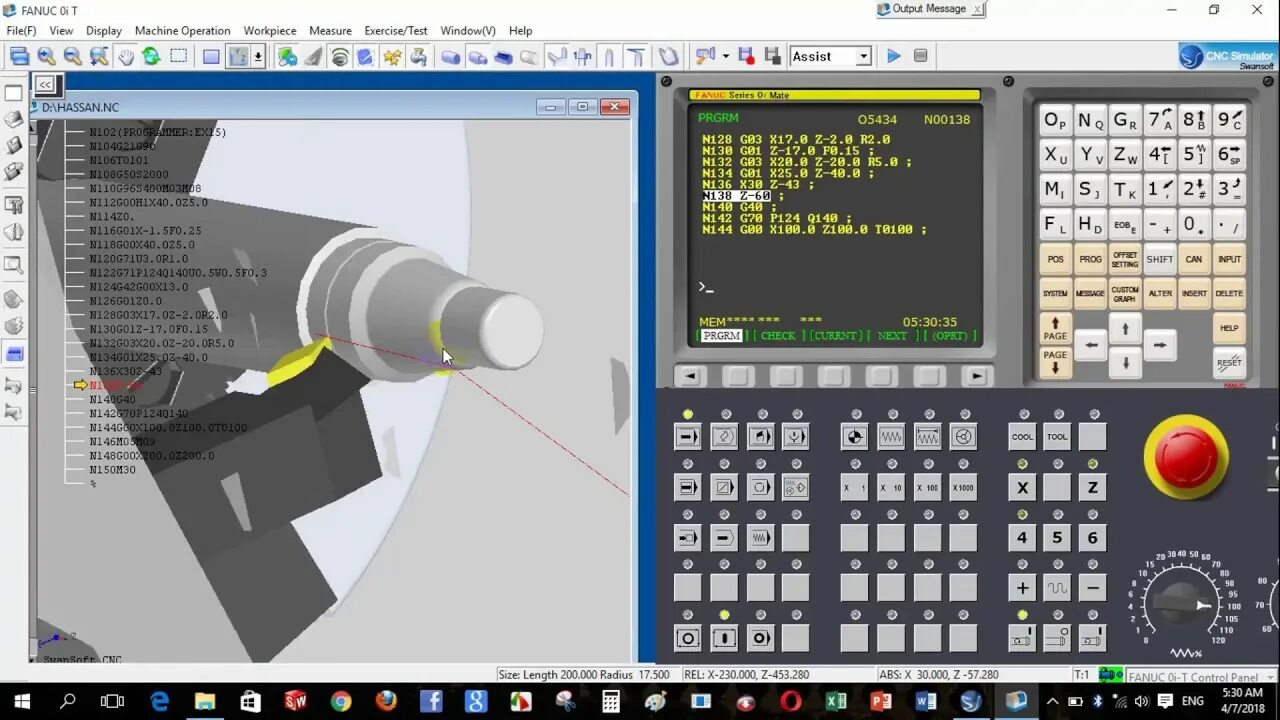Select the dashed rectangle zoom-window tool
The image size is (1280, 720).
[x=178, y=57]
